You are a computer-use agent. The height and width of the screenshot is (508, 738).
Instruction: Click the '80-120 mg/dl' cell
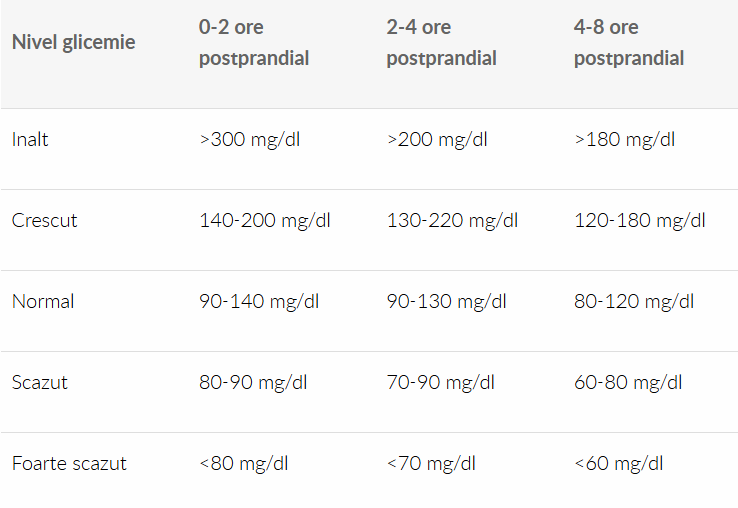tap(634, 301)
